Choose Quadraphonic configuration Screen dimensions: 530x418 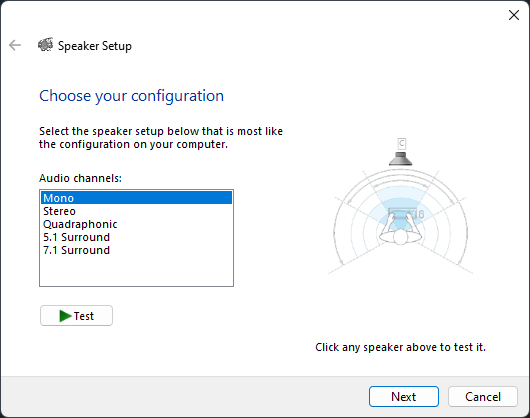(137, 224)
